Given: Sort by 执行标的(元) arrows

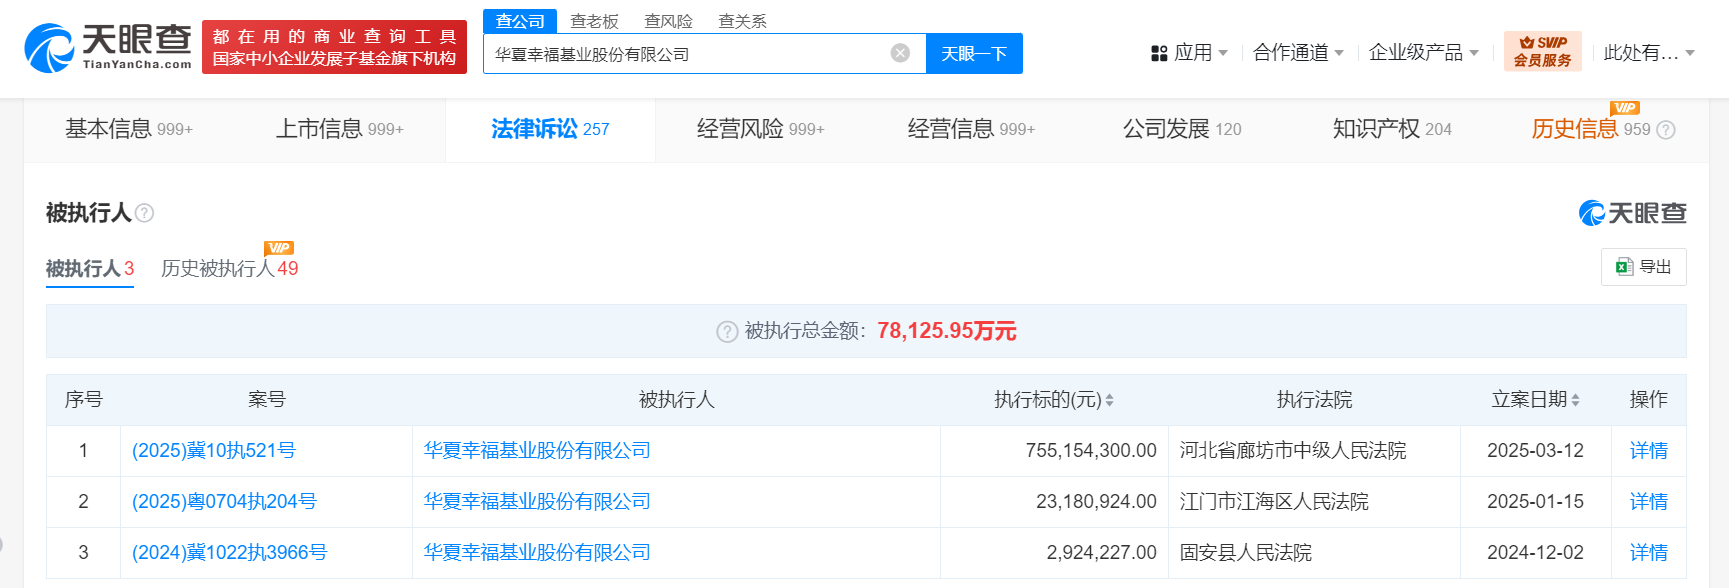Looking at the screenshot, I should tap(1109, 400).
